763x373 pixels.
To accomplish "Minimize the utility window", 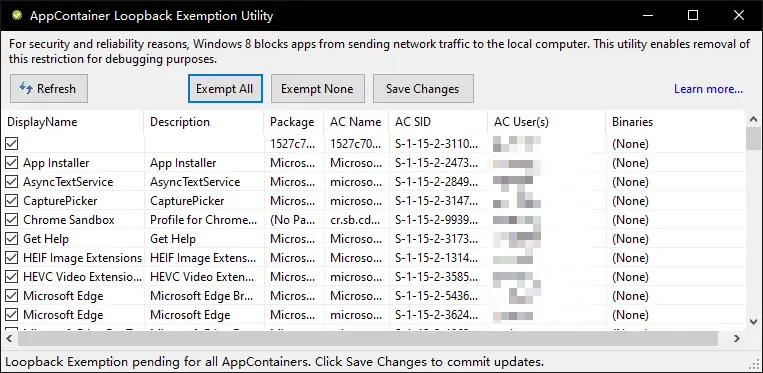I will (648, 15).
